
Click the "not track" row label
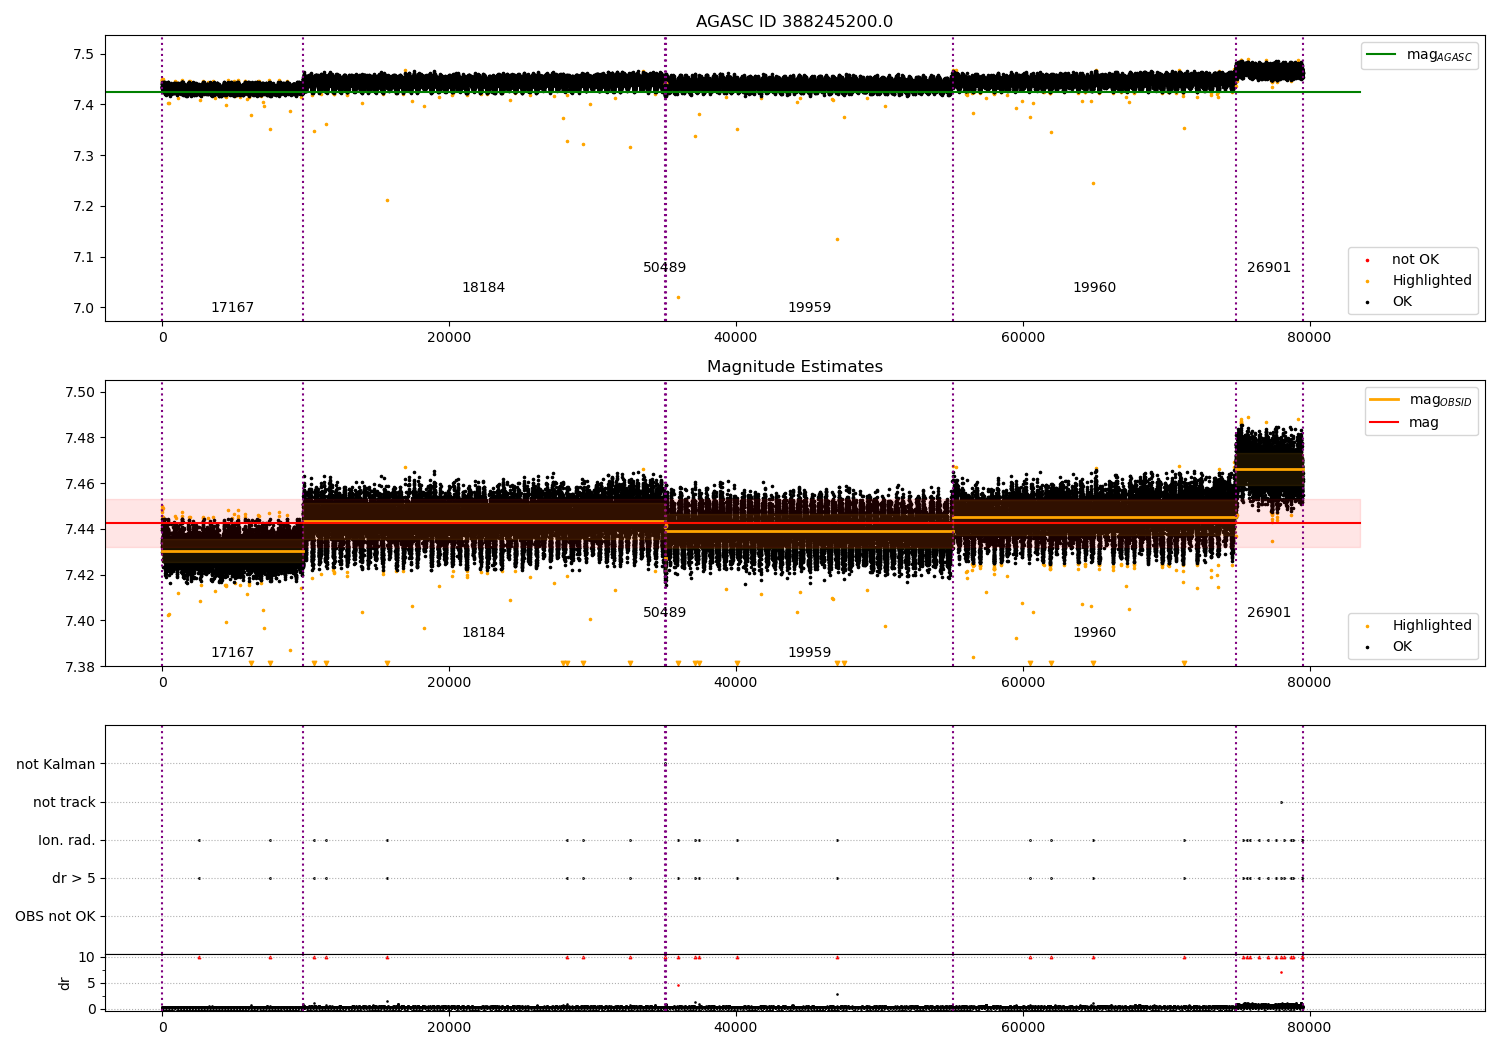coord(64,802)
